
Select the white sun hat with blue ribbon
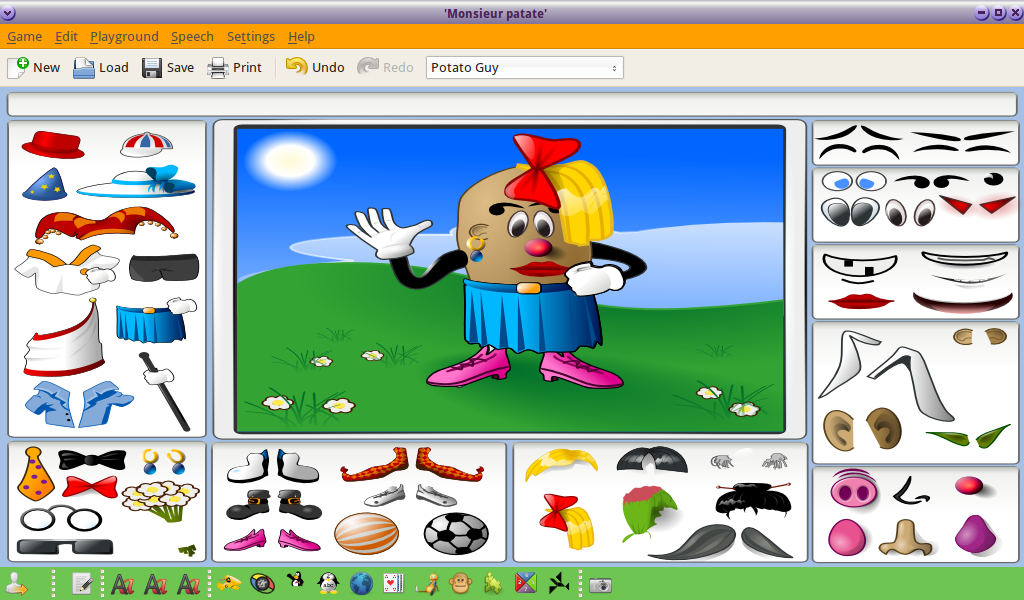(136, 182)
